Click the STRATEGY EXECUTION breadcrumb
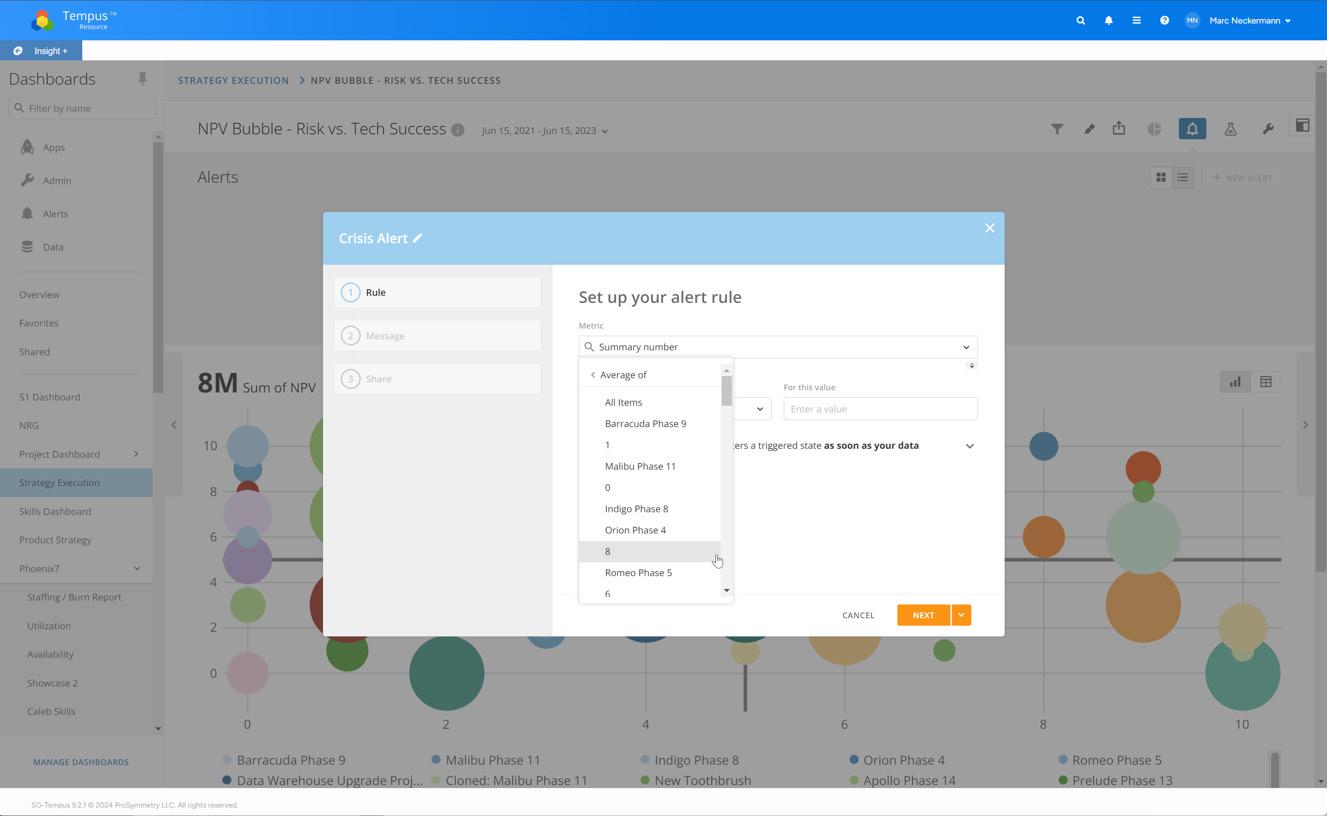Screen dimensions: 1329x816 [233, 80]
